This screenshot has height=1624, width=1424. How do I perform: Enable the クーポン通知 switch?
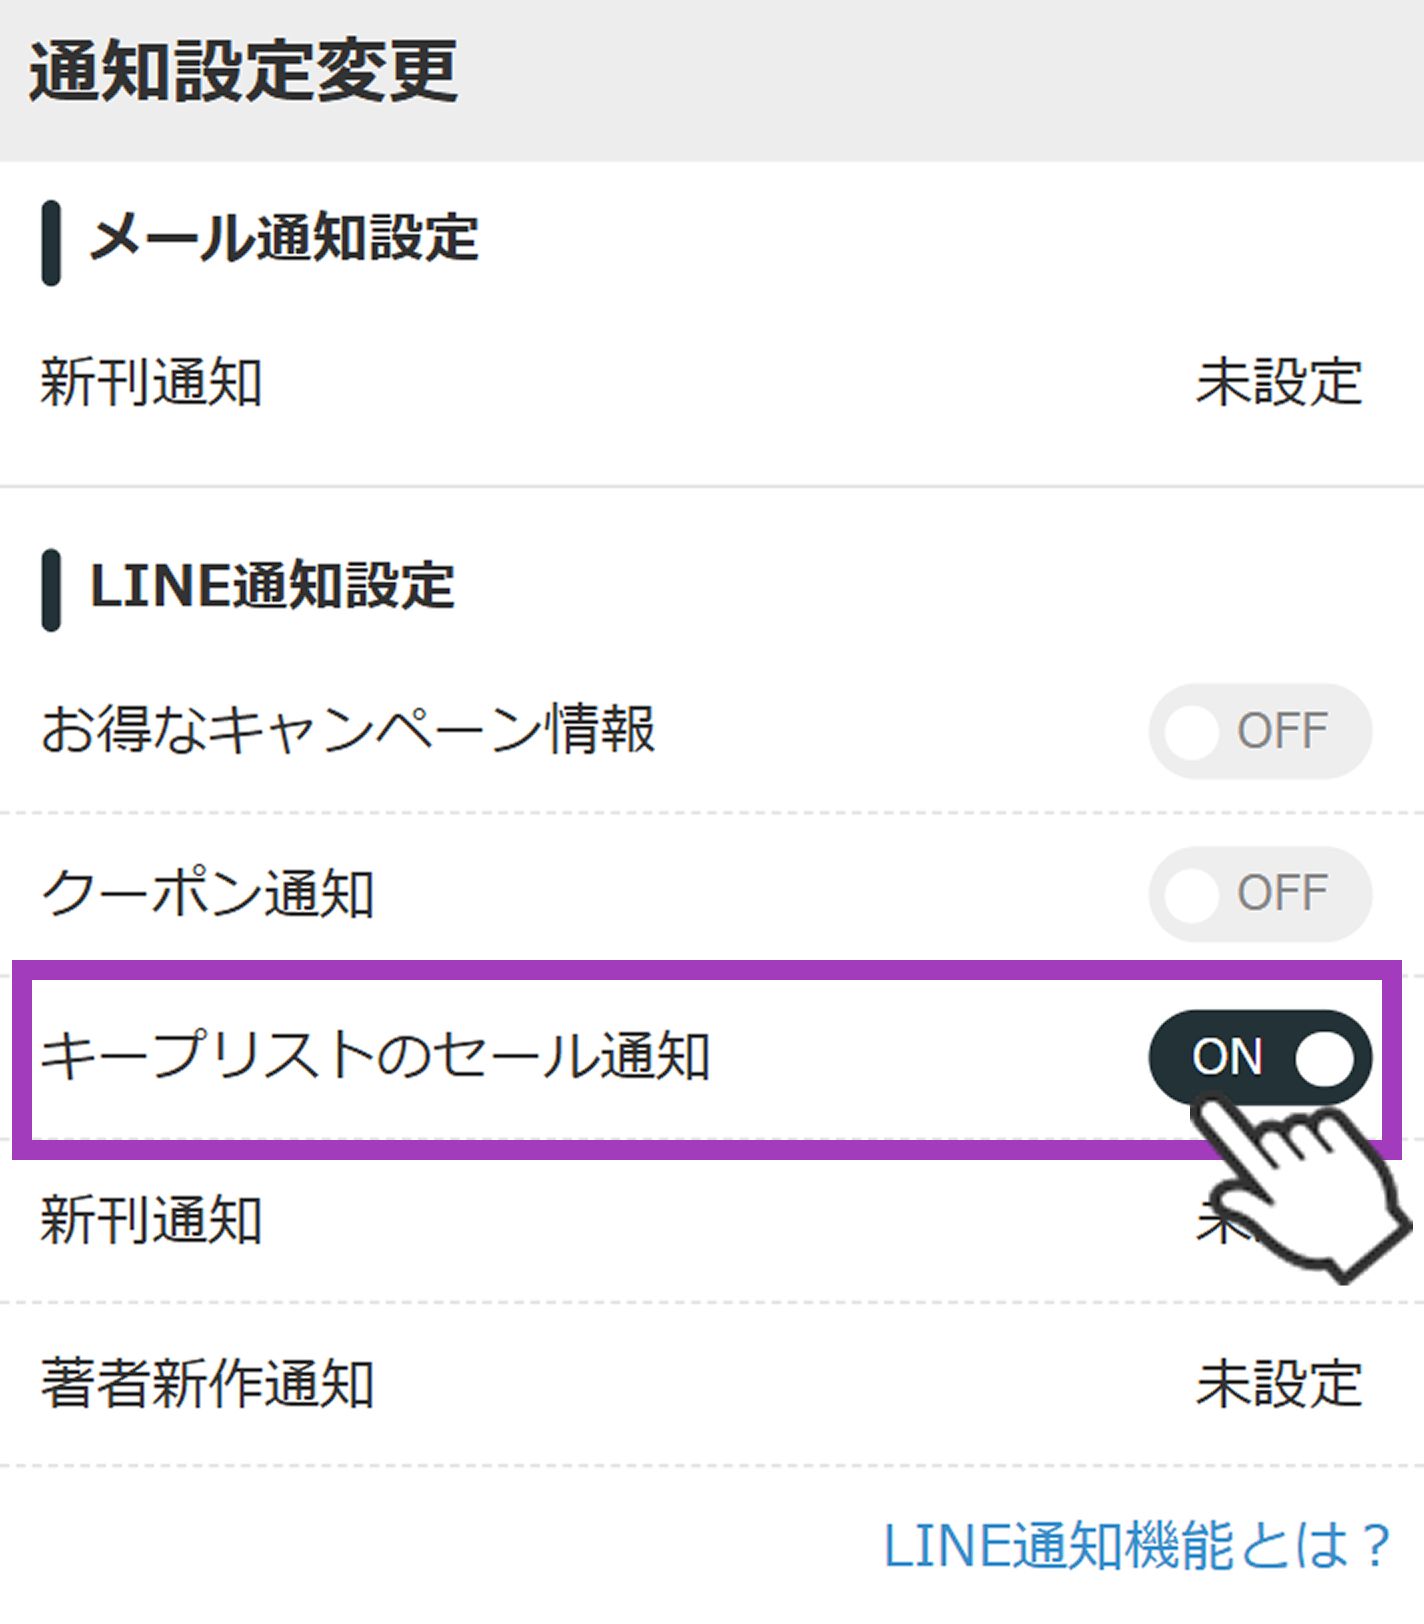click(x=1259, y=893)
